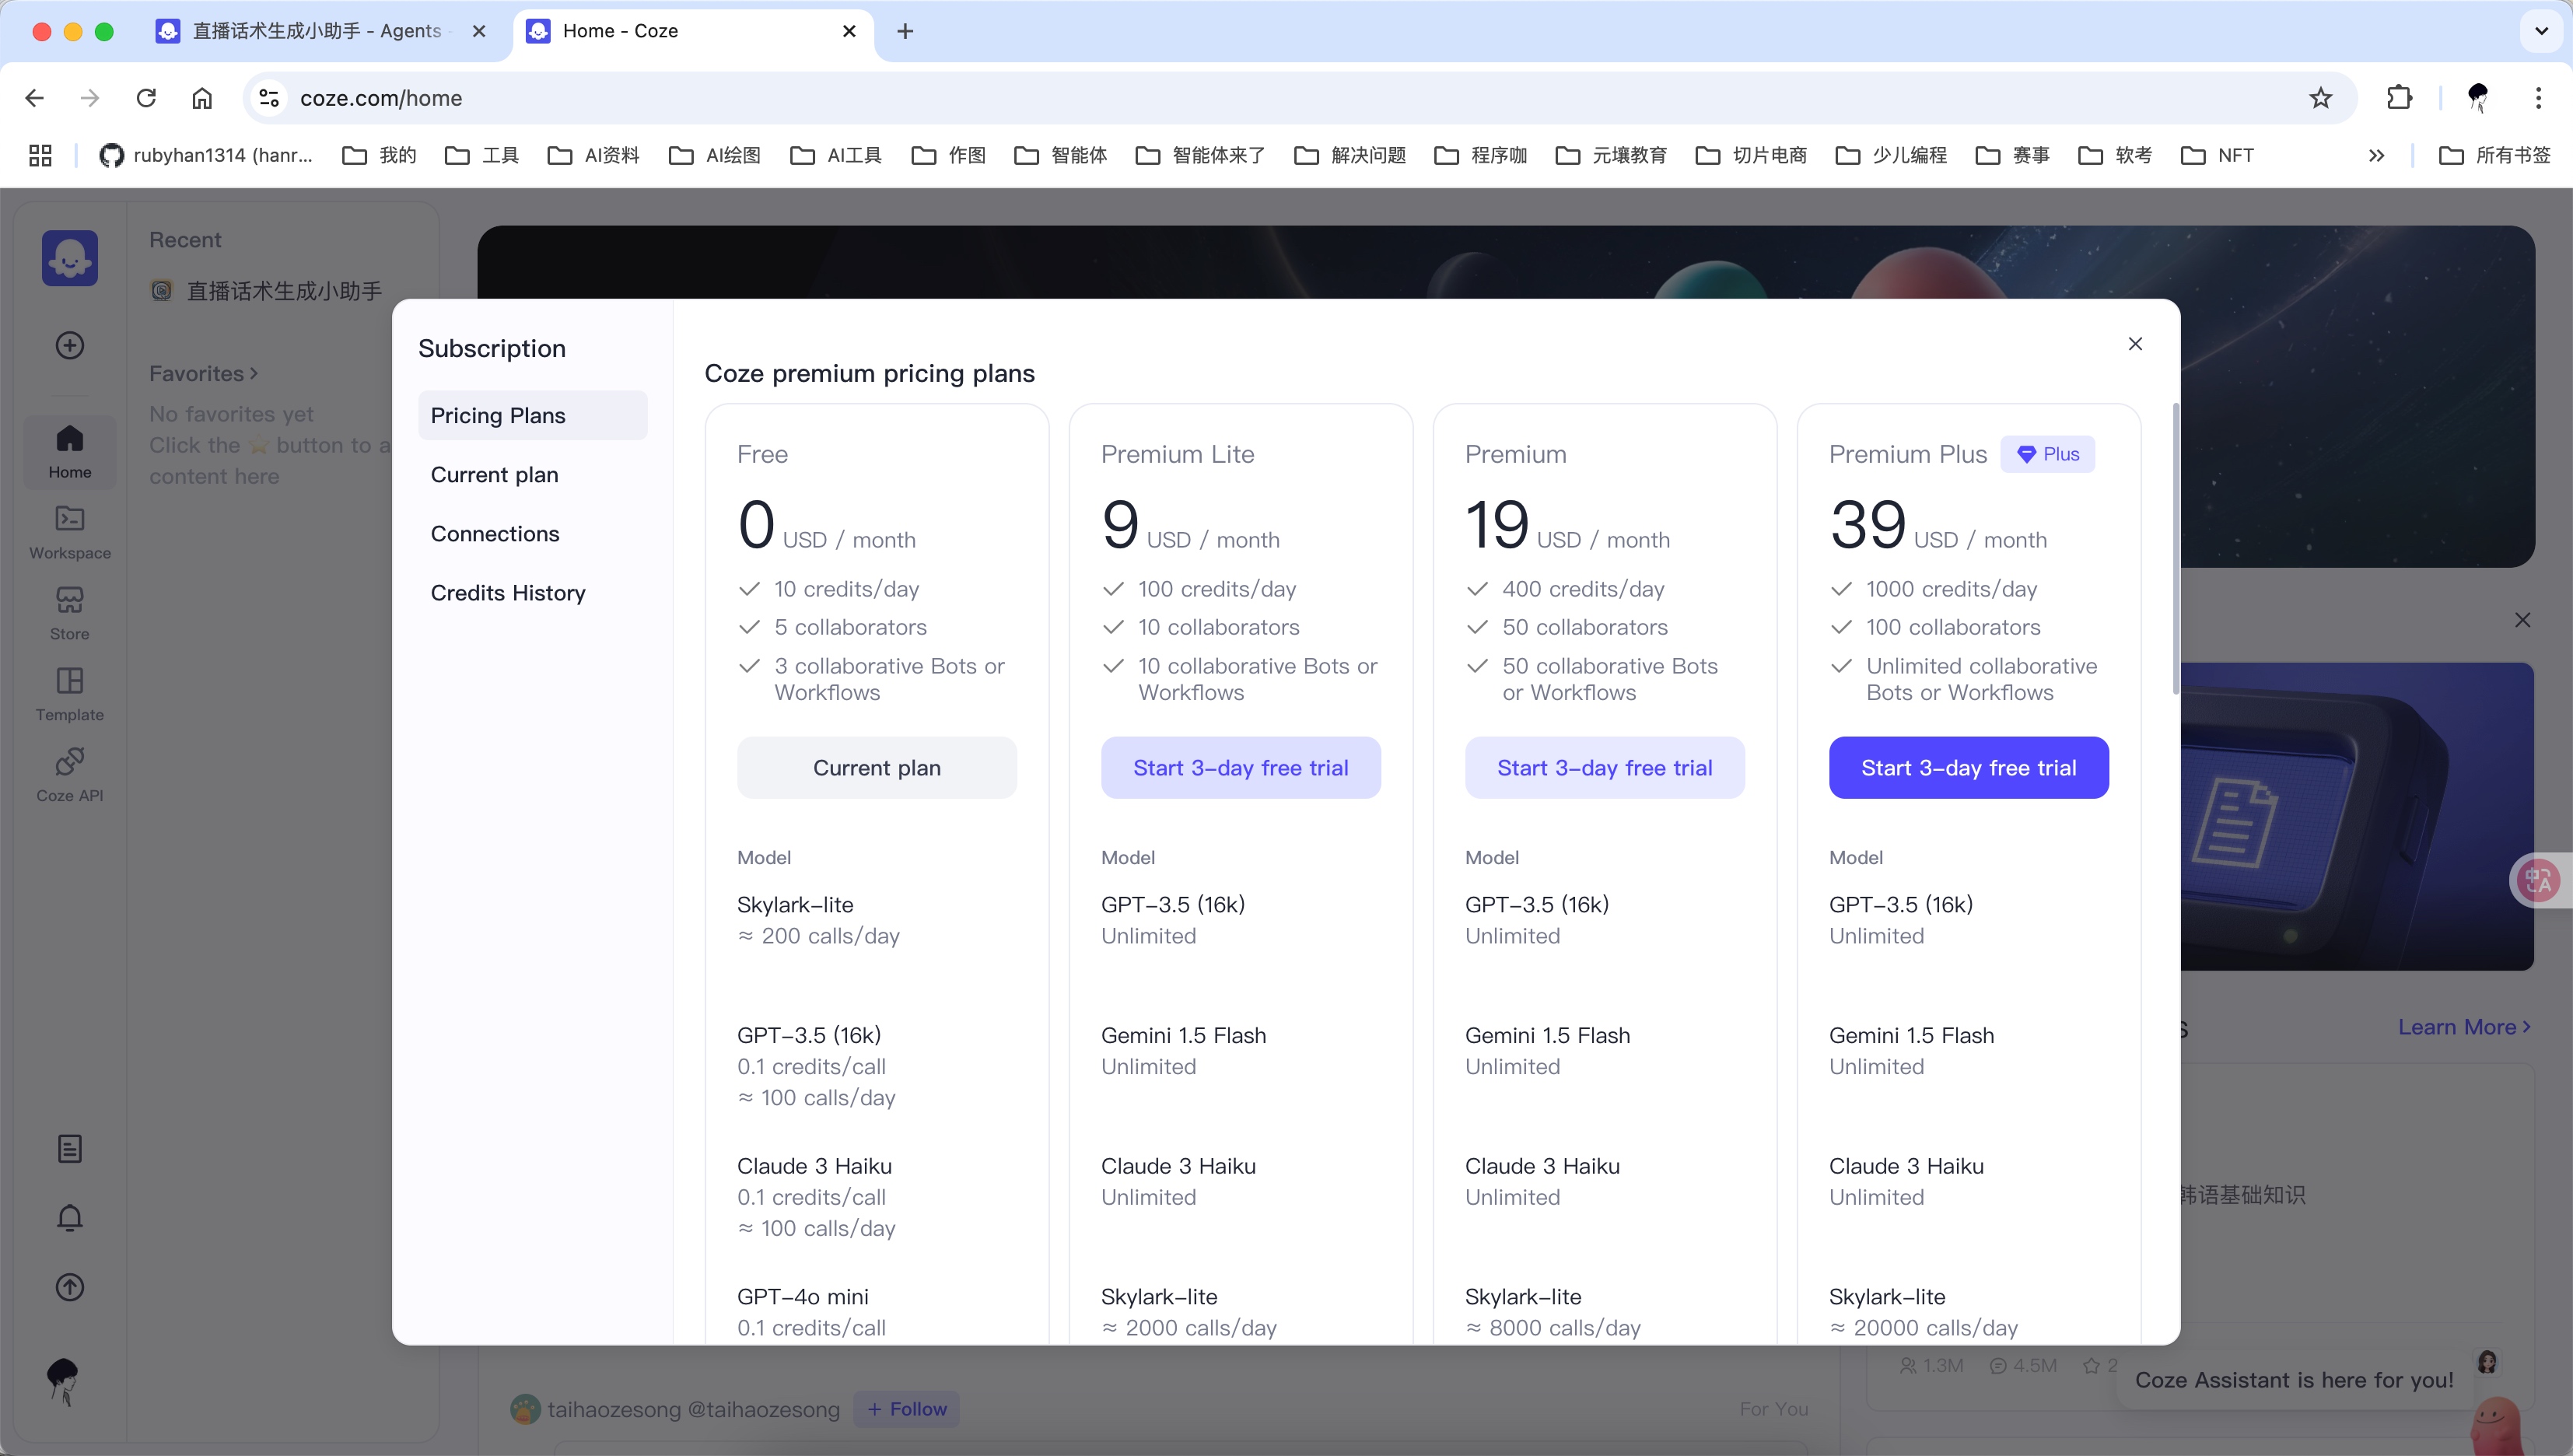Click the pricing plans vertical scrollbar
Screen dimensions: 2573x1456
(x=2176, y=550)
